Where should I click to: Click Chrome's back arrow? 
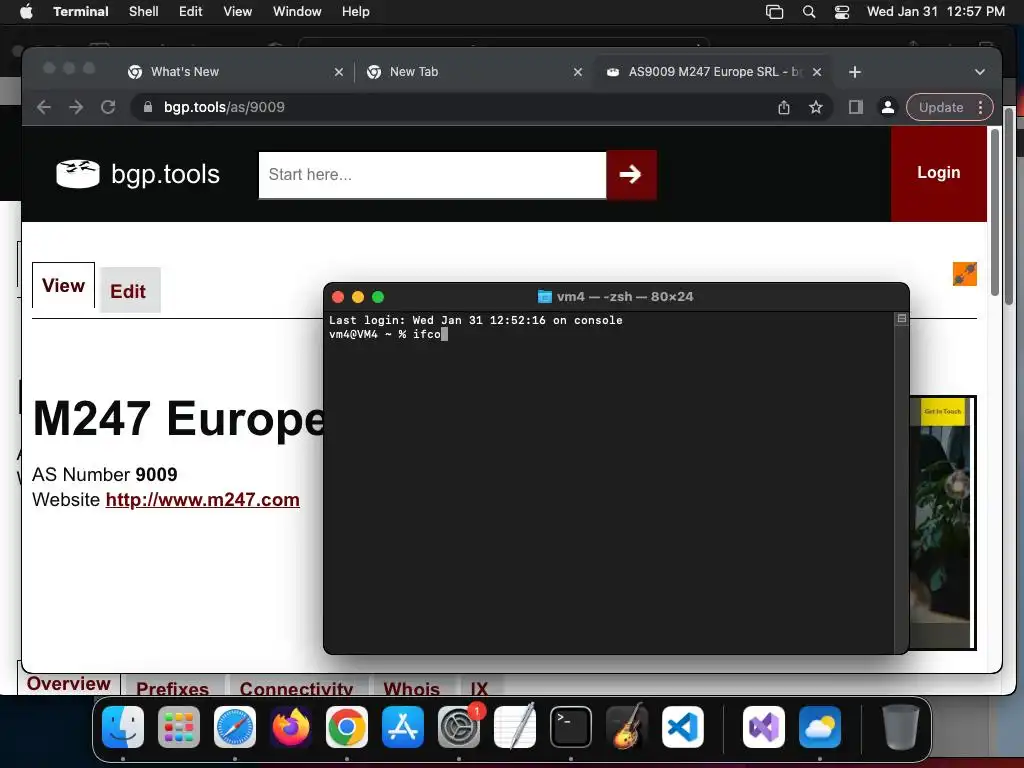44,107
